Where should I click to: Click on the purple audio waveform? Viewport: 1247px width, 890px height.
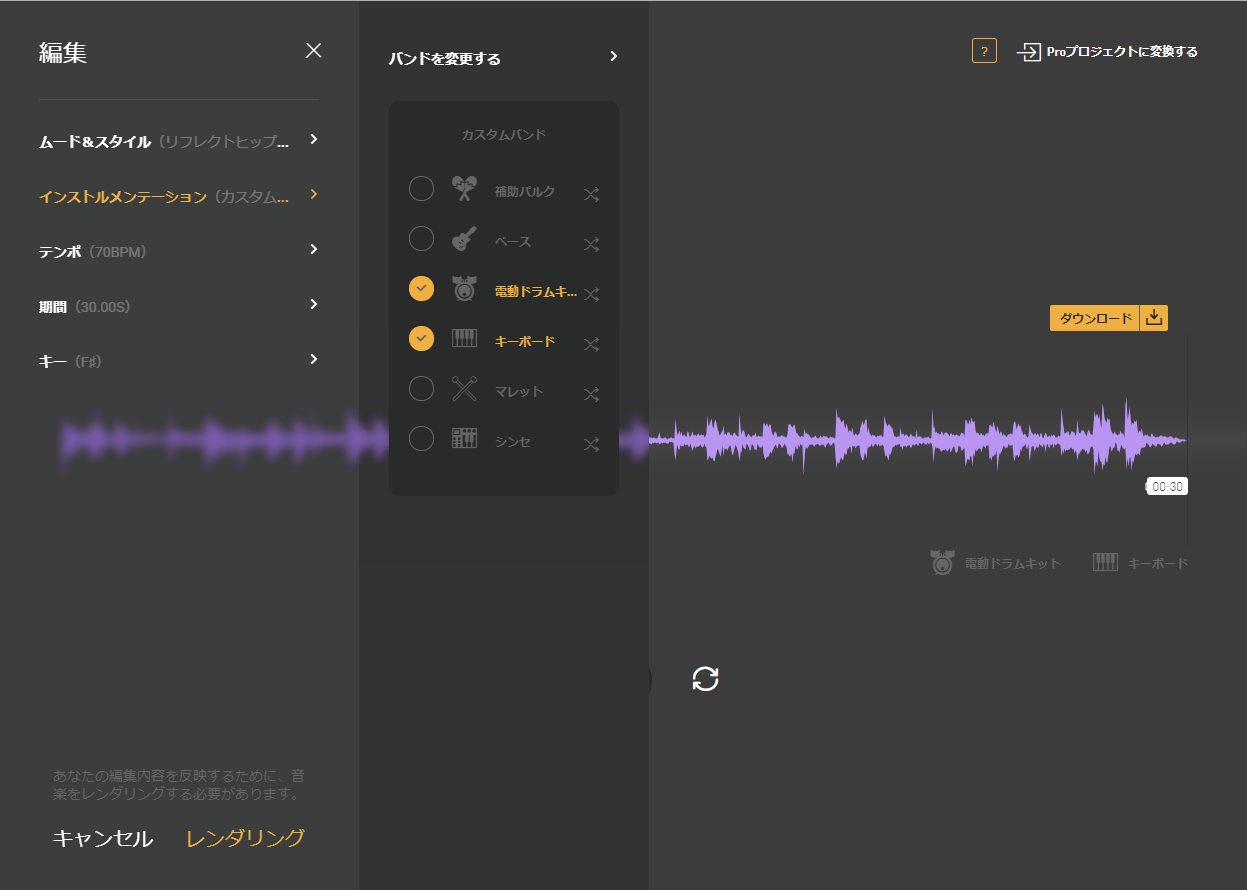917,438
